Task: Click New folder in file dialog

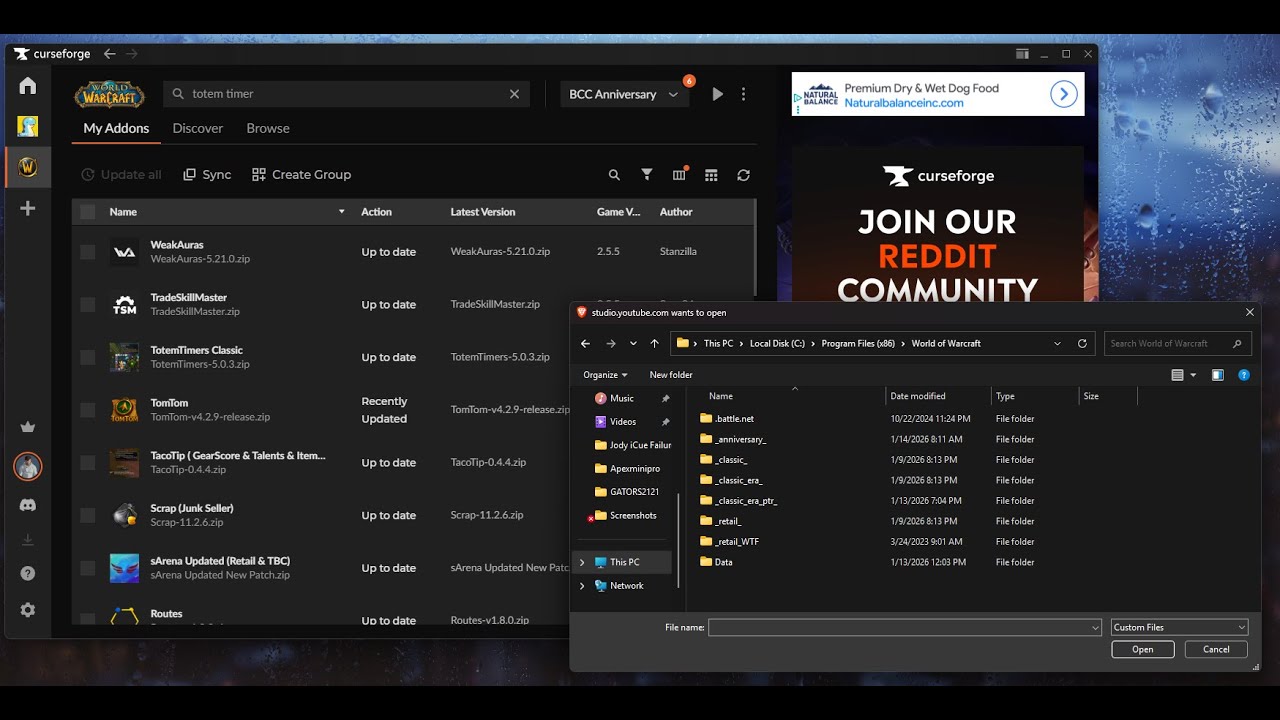Action: (x=671, y=375)
